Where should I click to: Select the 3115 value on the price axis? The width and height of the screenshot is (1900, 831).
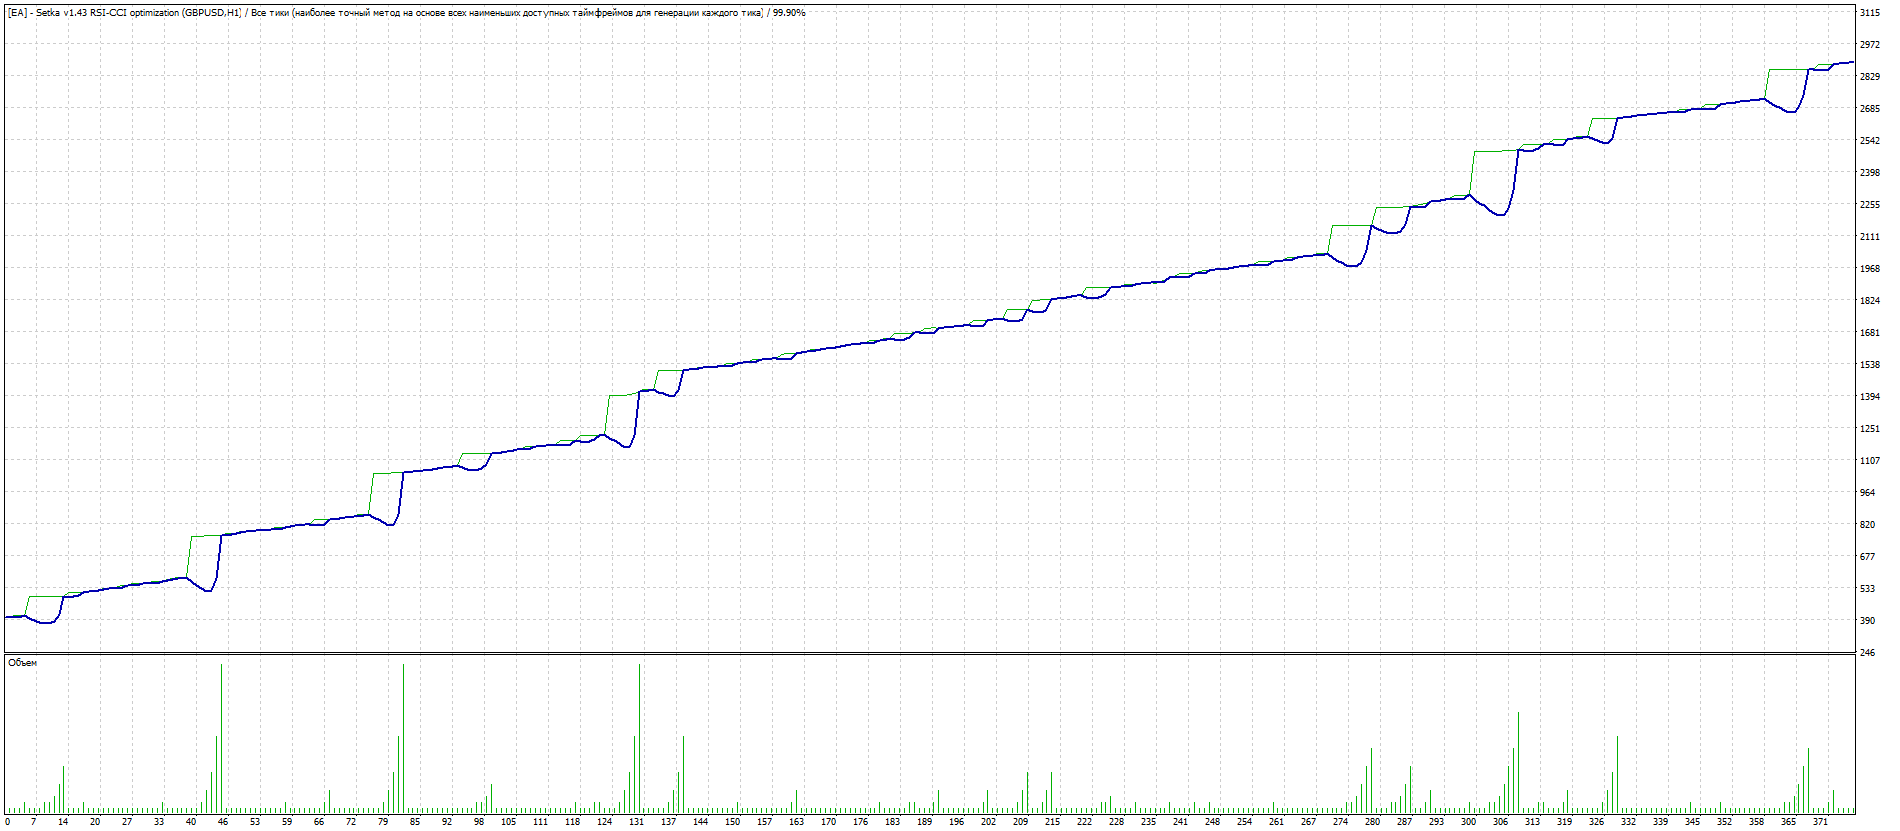(1870, 13)
